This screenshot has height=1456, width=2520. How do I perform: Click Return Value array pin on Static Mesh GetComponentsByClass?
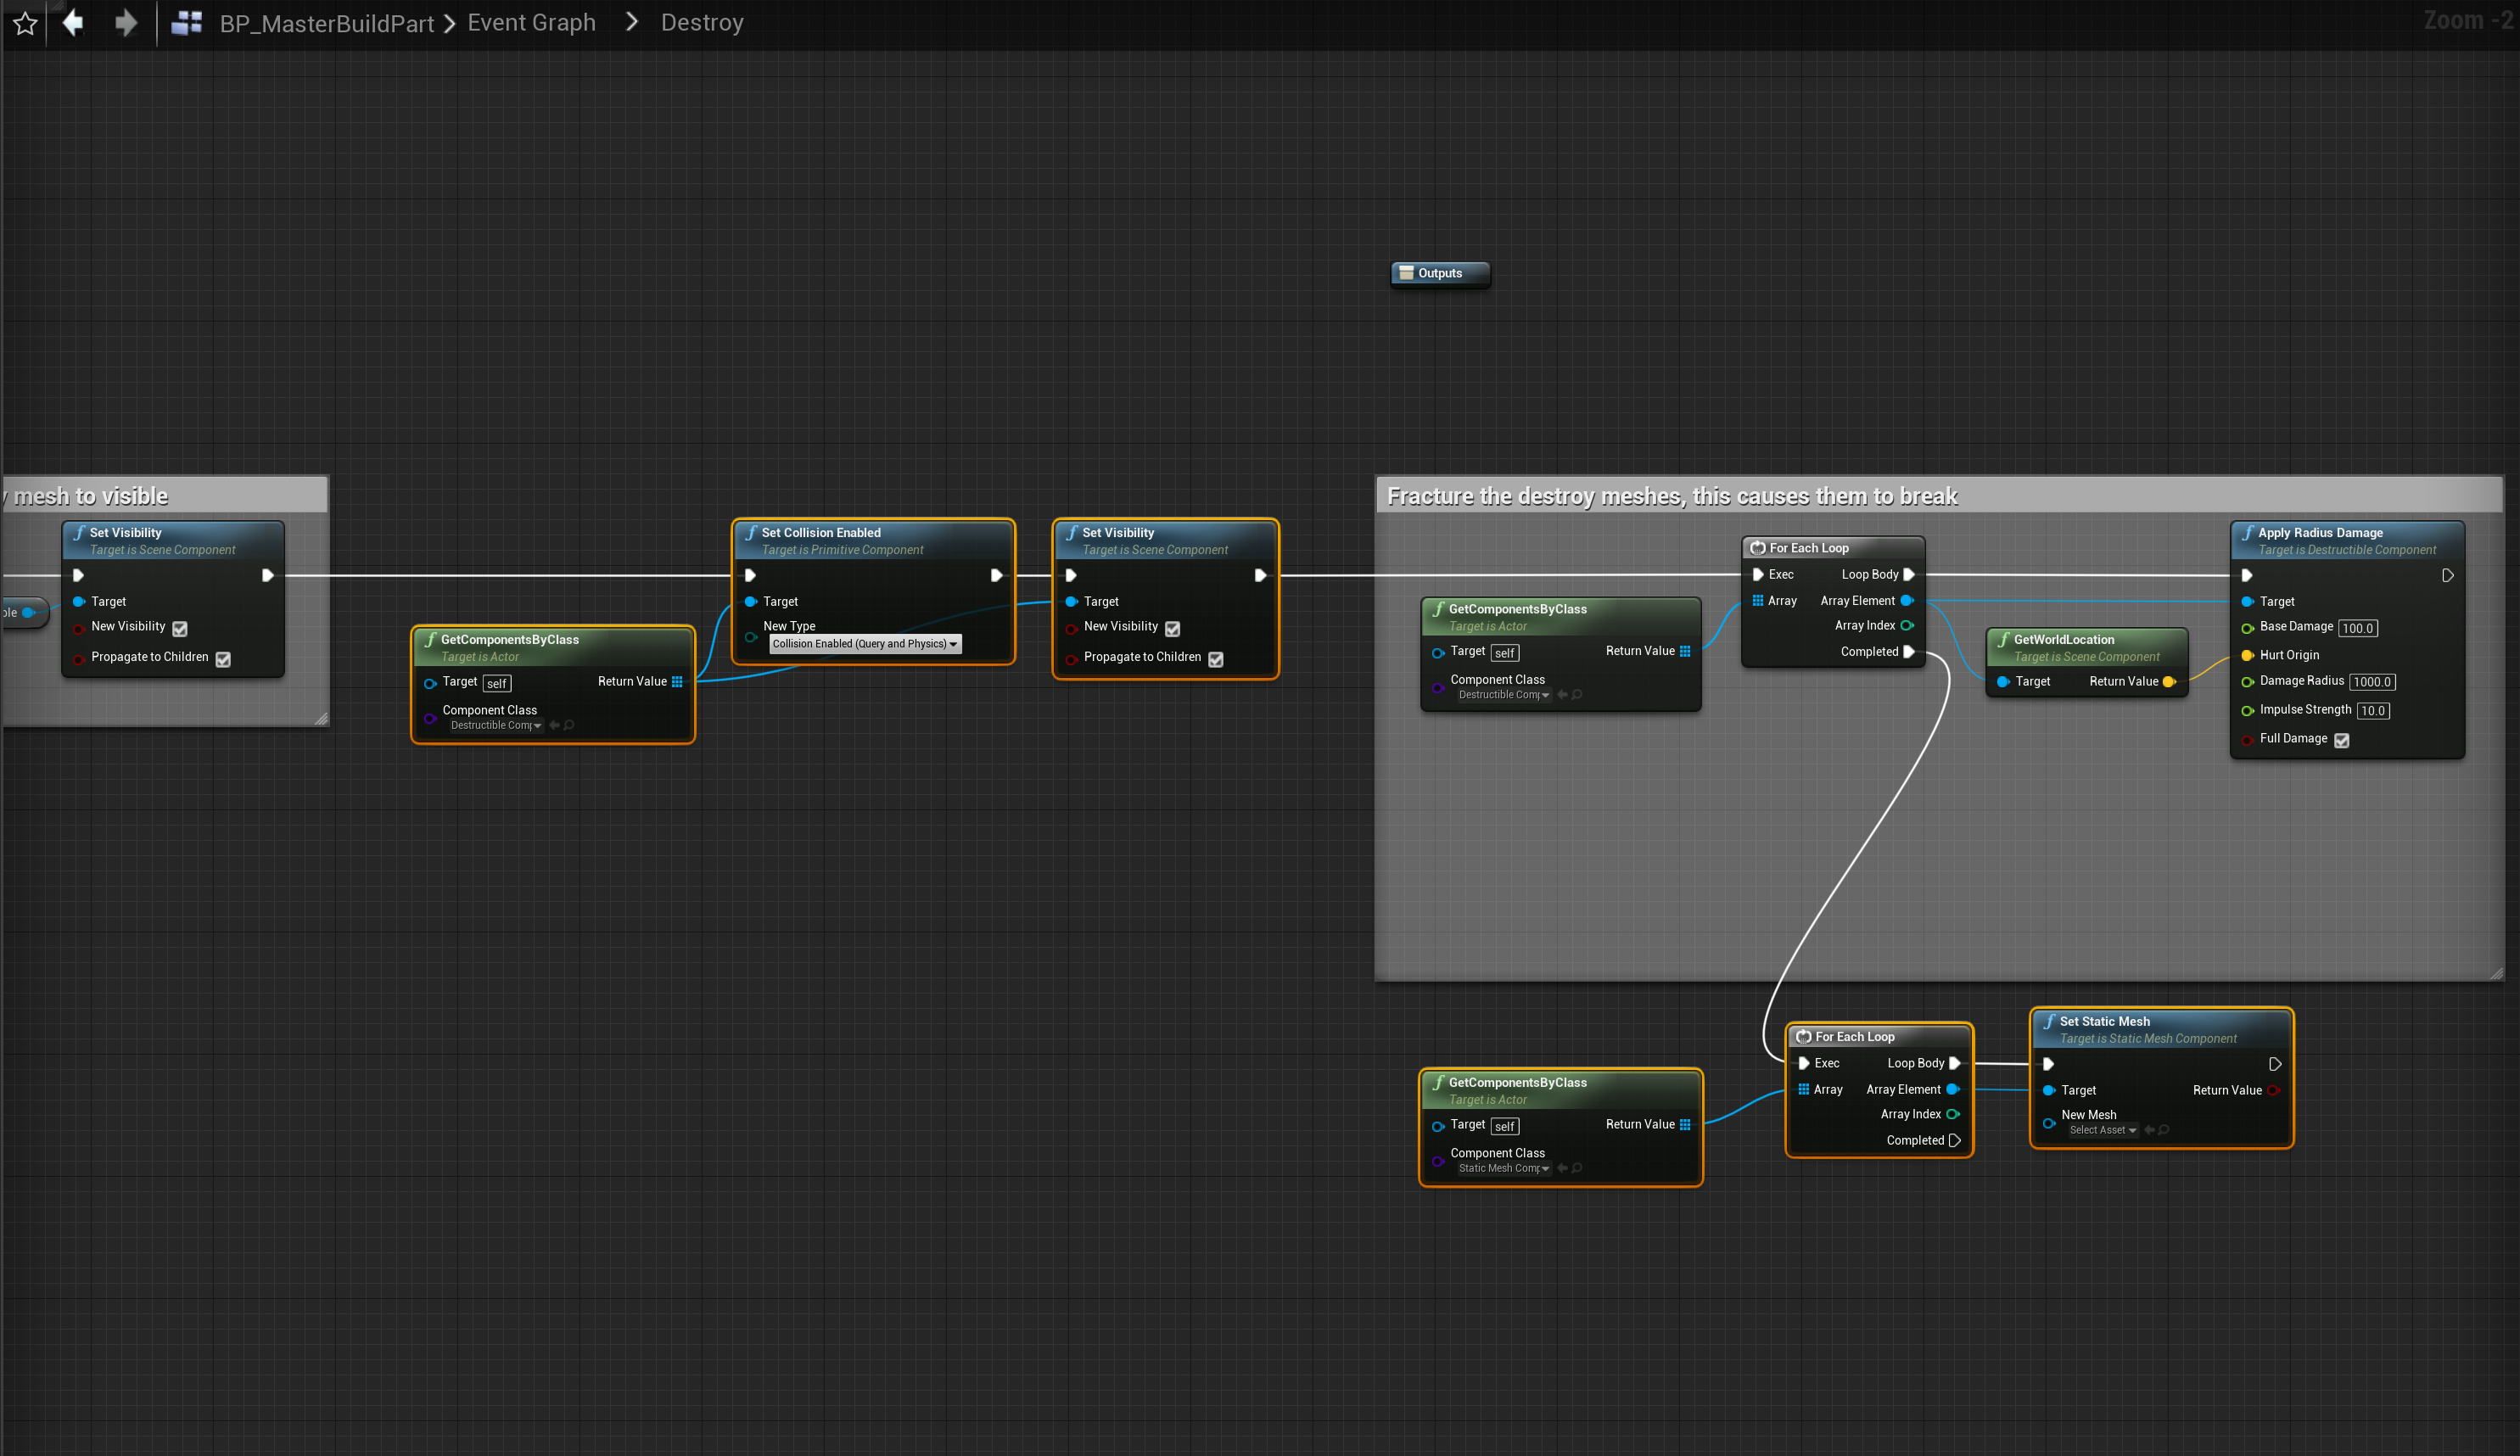(x=1685, y=1125)
